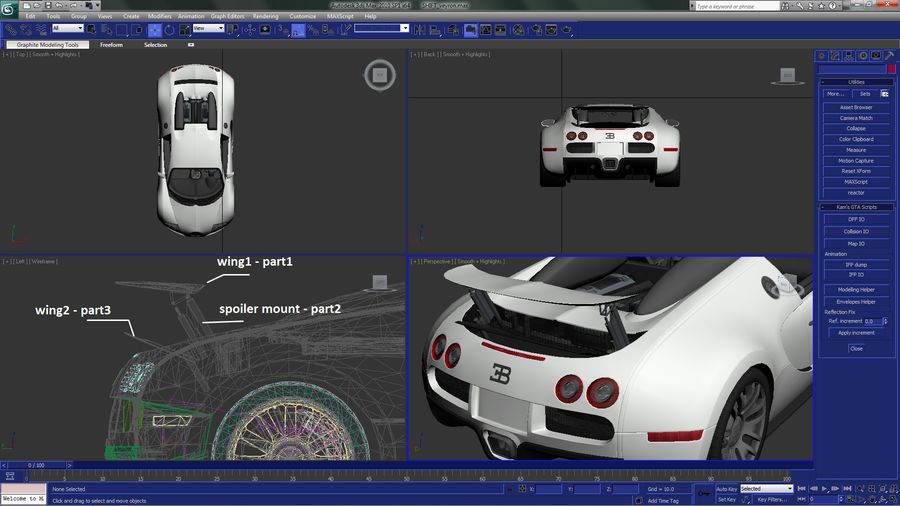Click the Reset XForm button
900x506 pixels.
click(x=856, y=171)
